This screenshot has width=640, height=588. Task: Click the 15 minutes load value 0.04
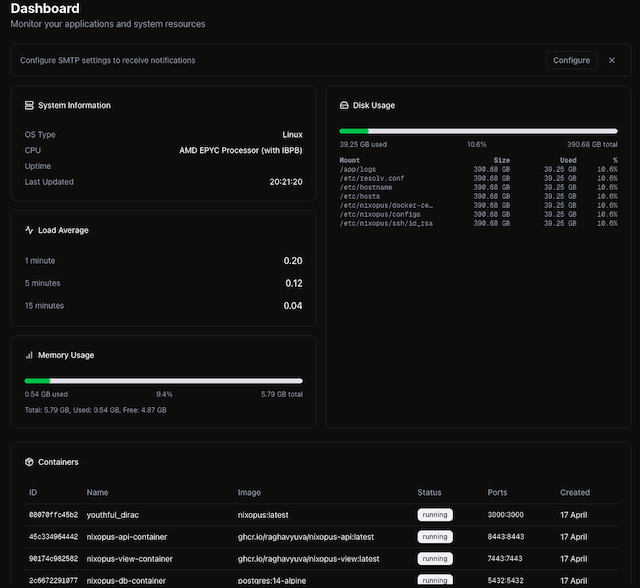pyautogui.click(x=293, y=306)
